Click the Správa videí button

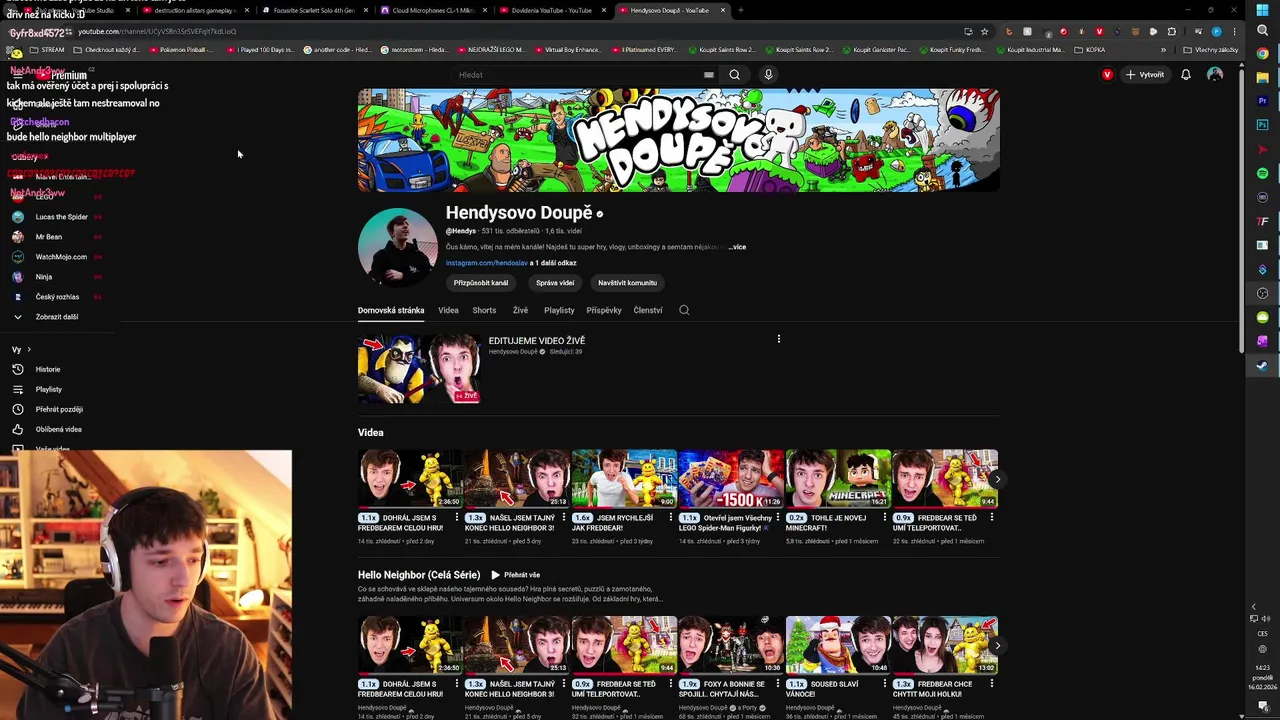555,282
